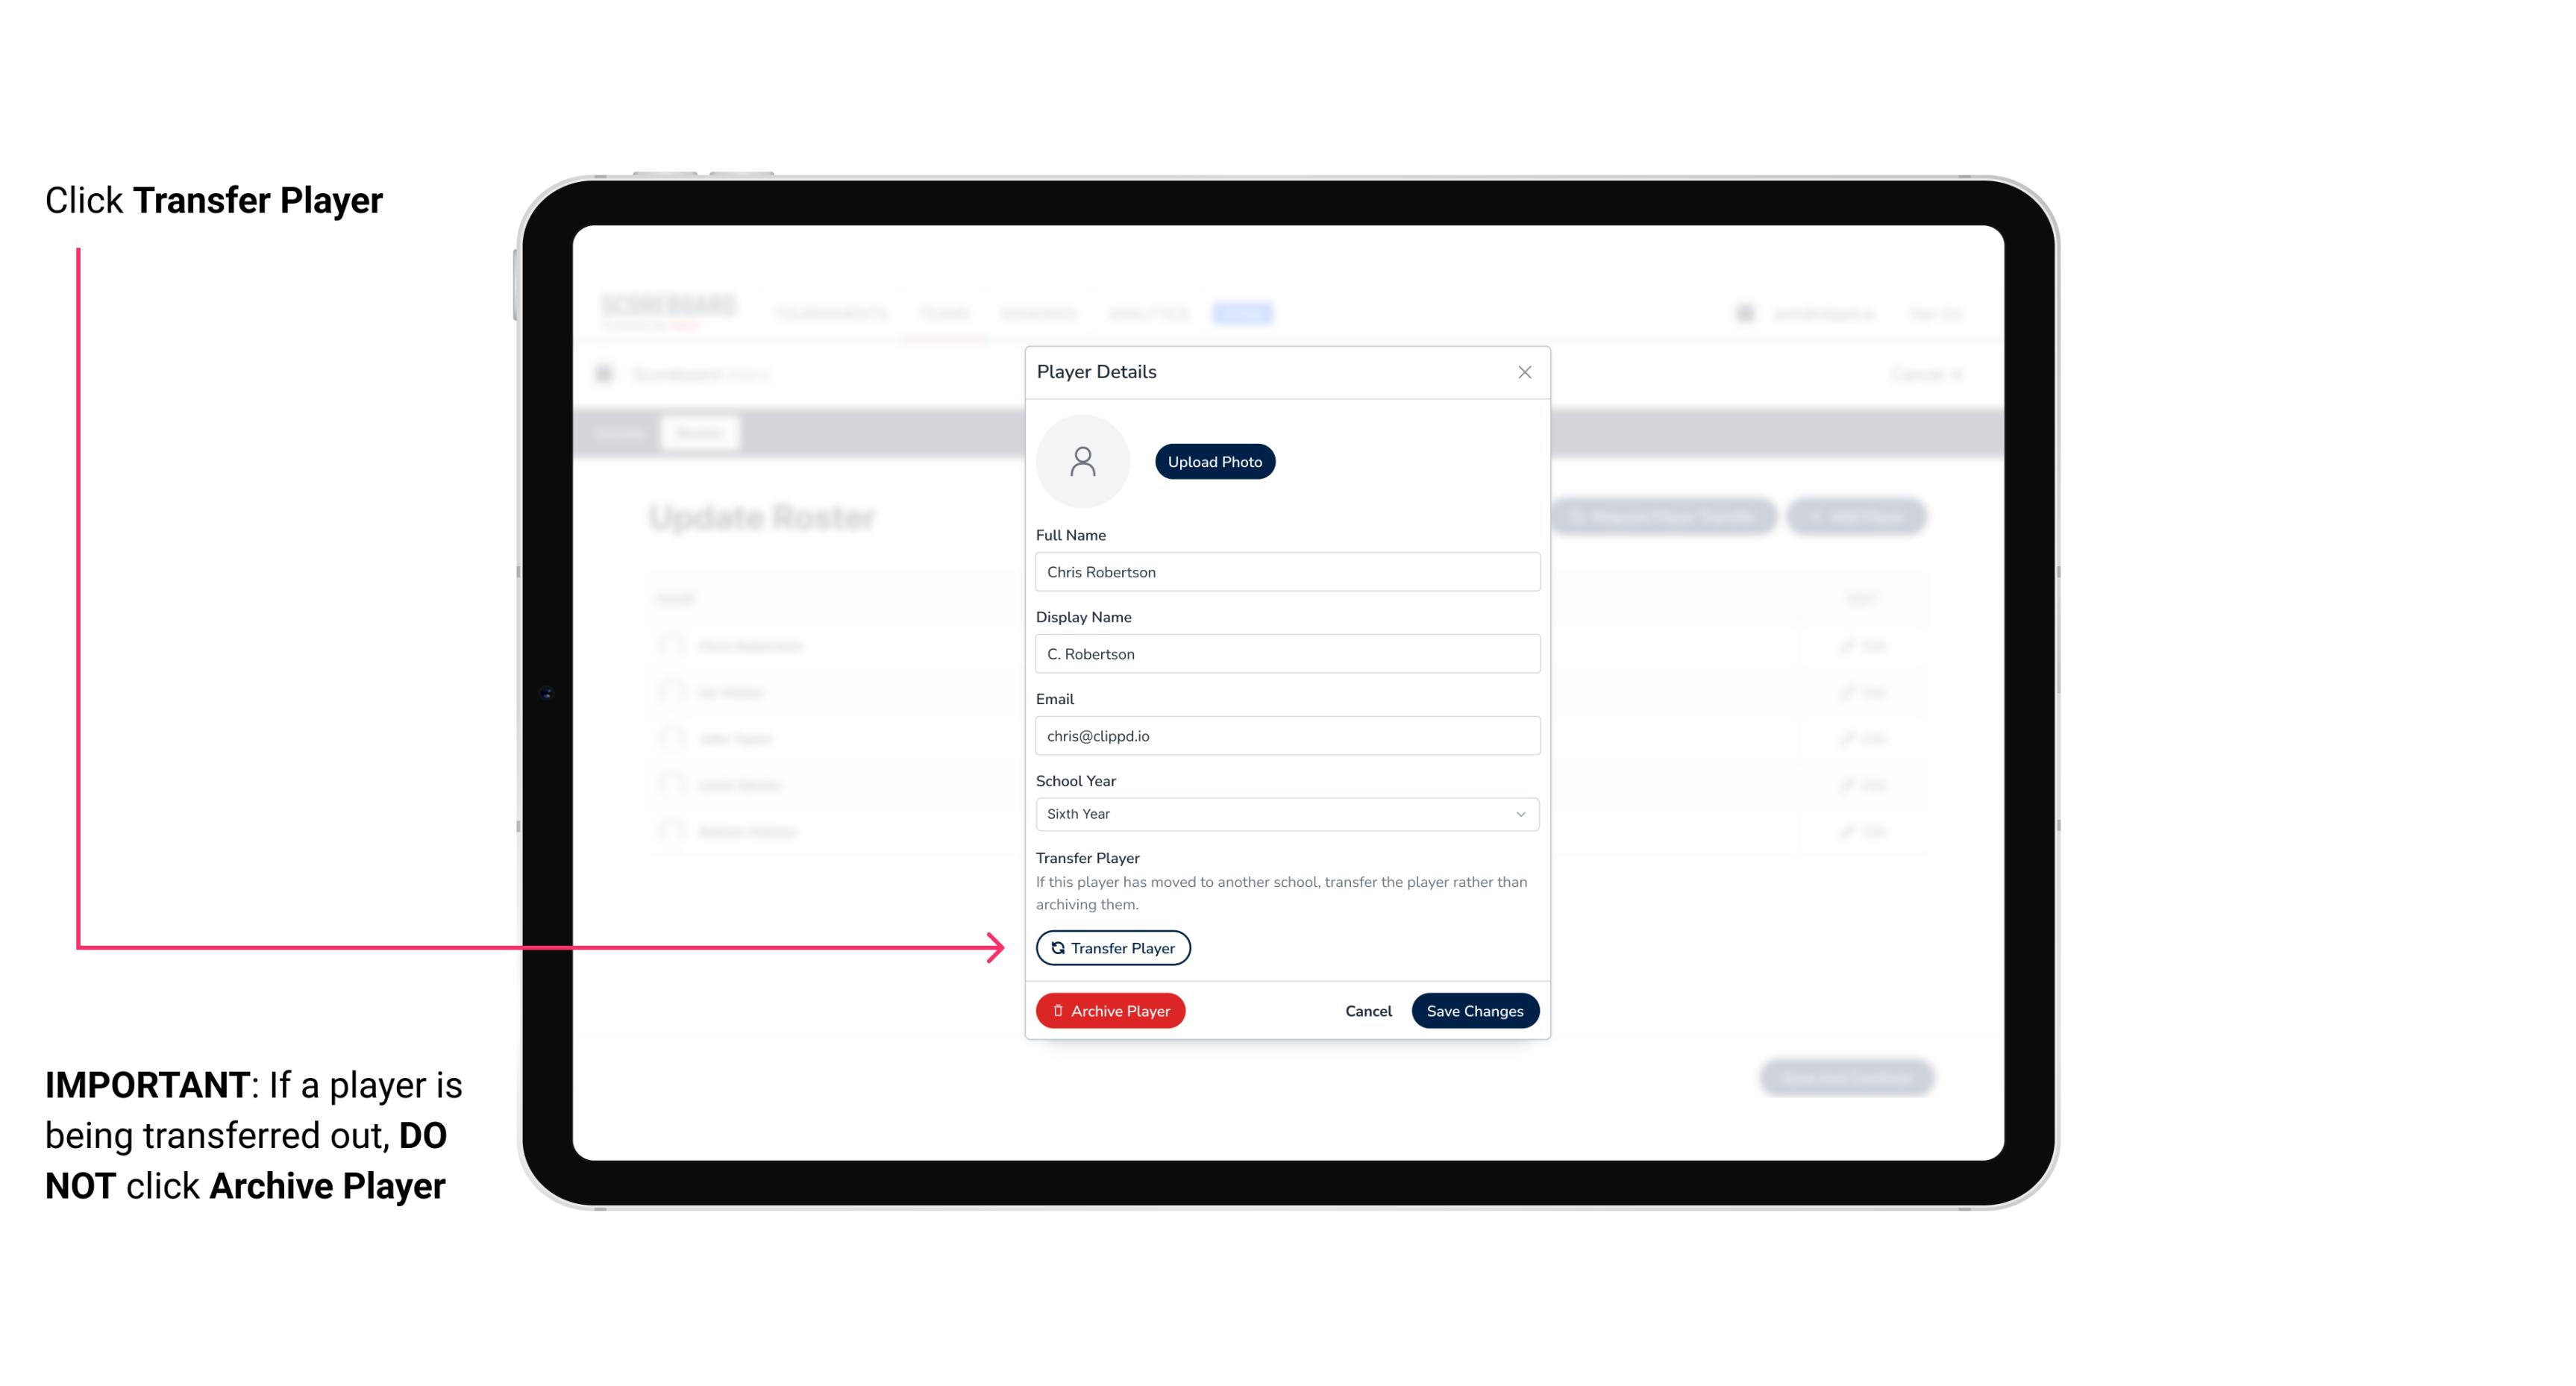The width and height of the screenshot is (2576, 1386).
Task: Click the sync icon on Transfer Player
Action: click(1055, 947)
